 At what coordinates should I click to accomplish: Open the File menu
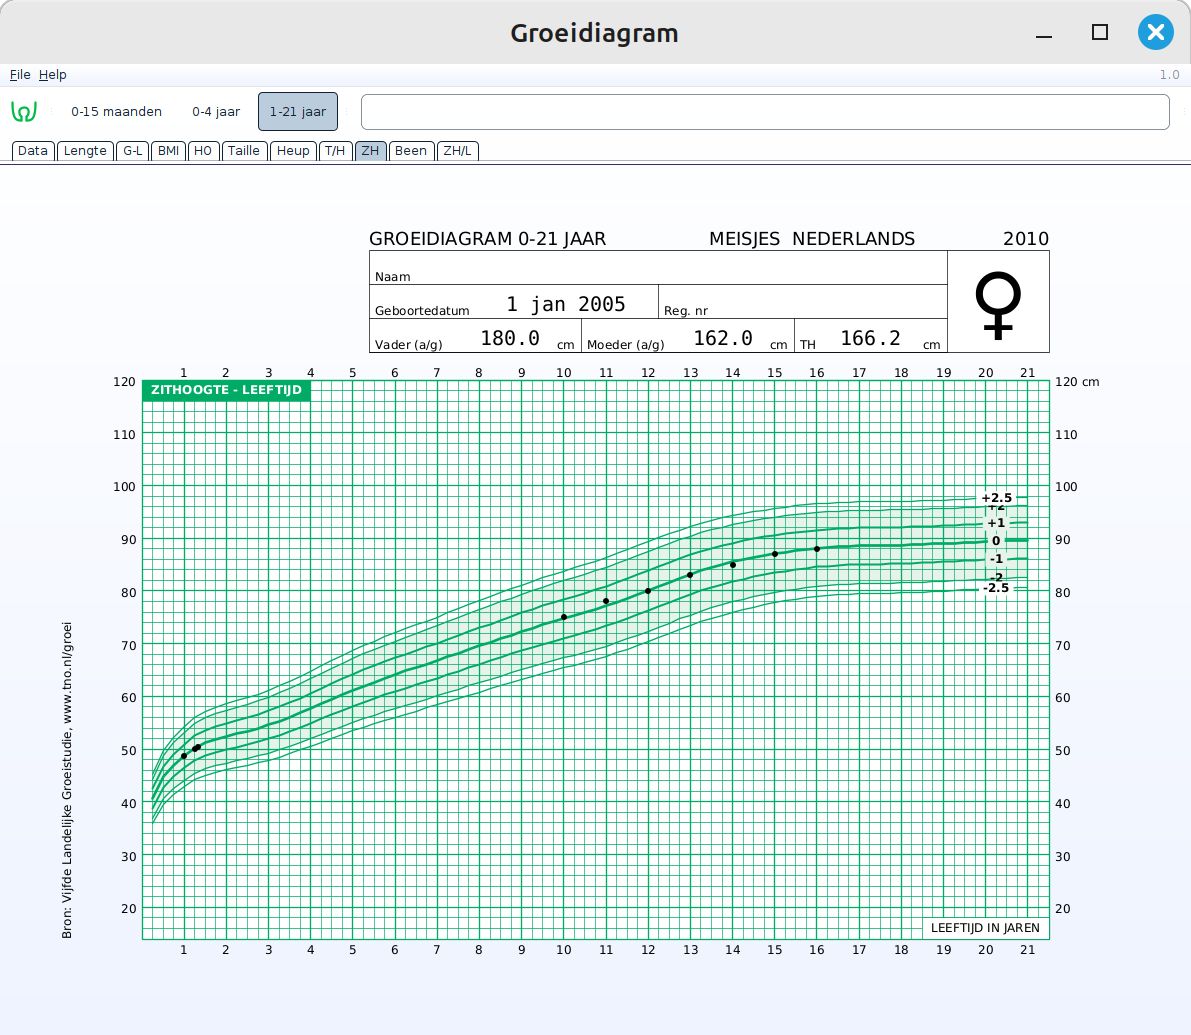point(20,74)
